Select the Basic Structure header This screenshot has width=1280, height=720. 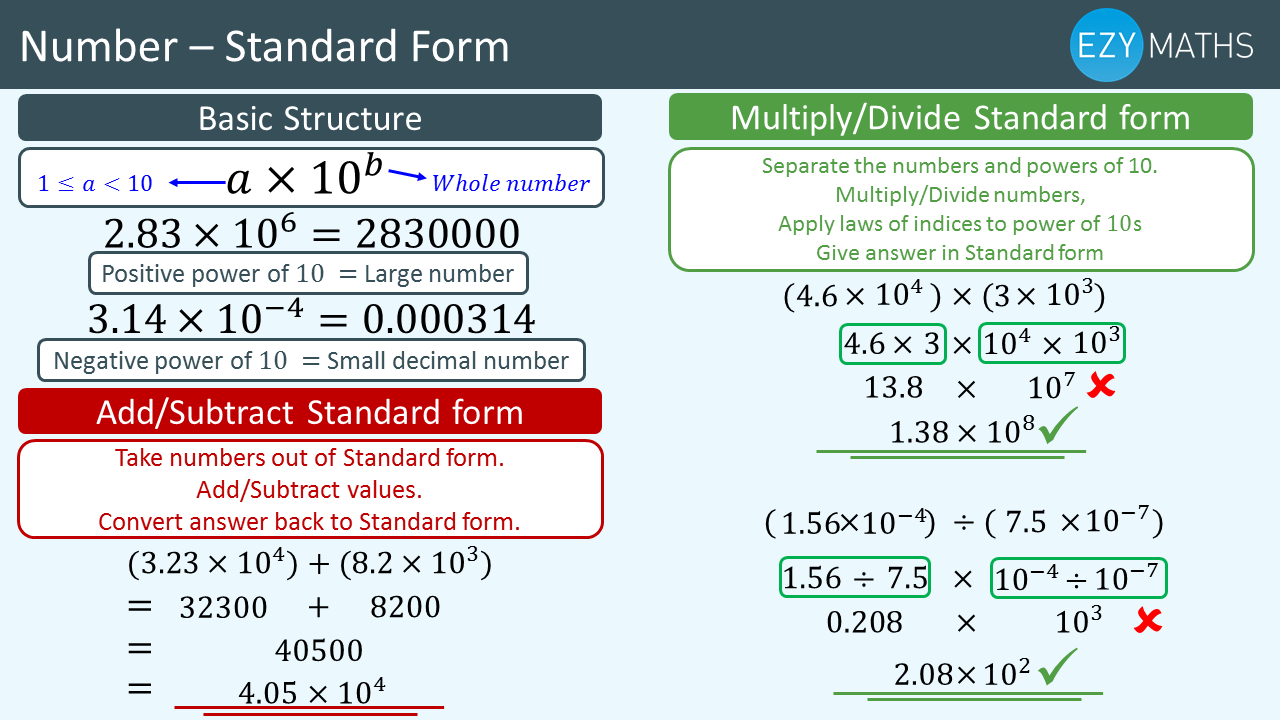[x=310, y=118]
